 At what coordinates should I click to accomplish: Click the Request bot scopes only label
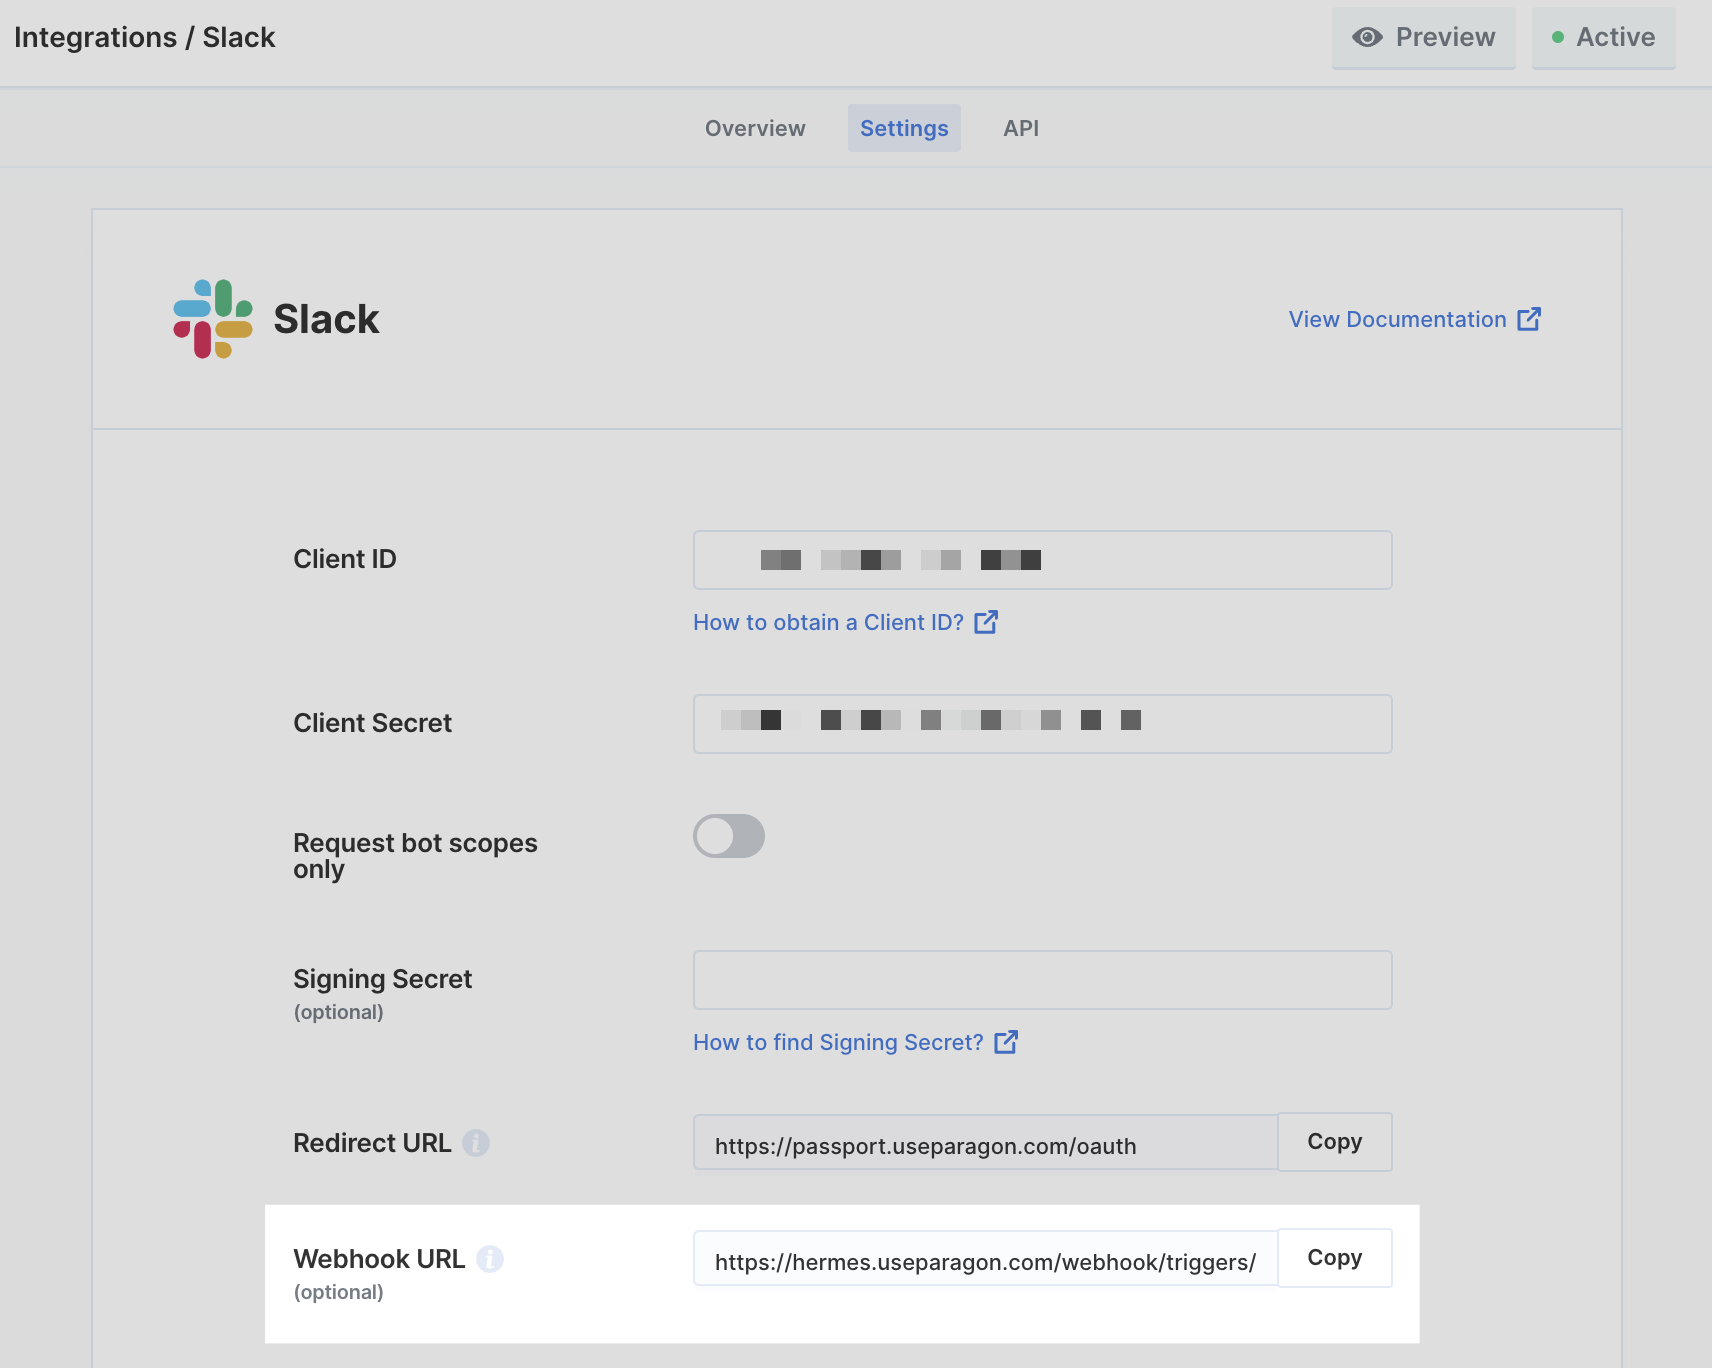pos(415,856)
